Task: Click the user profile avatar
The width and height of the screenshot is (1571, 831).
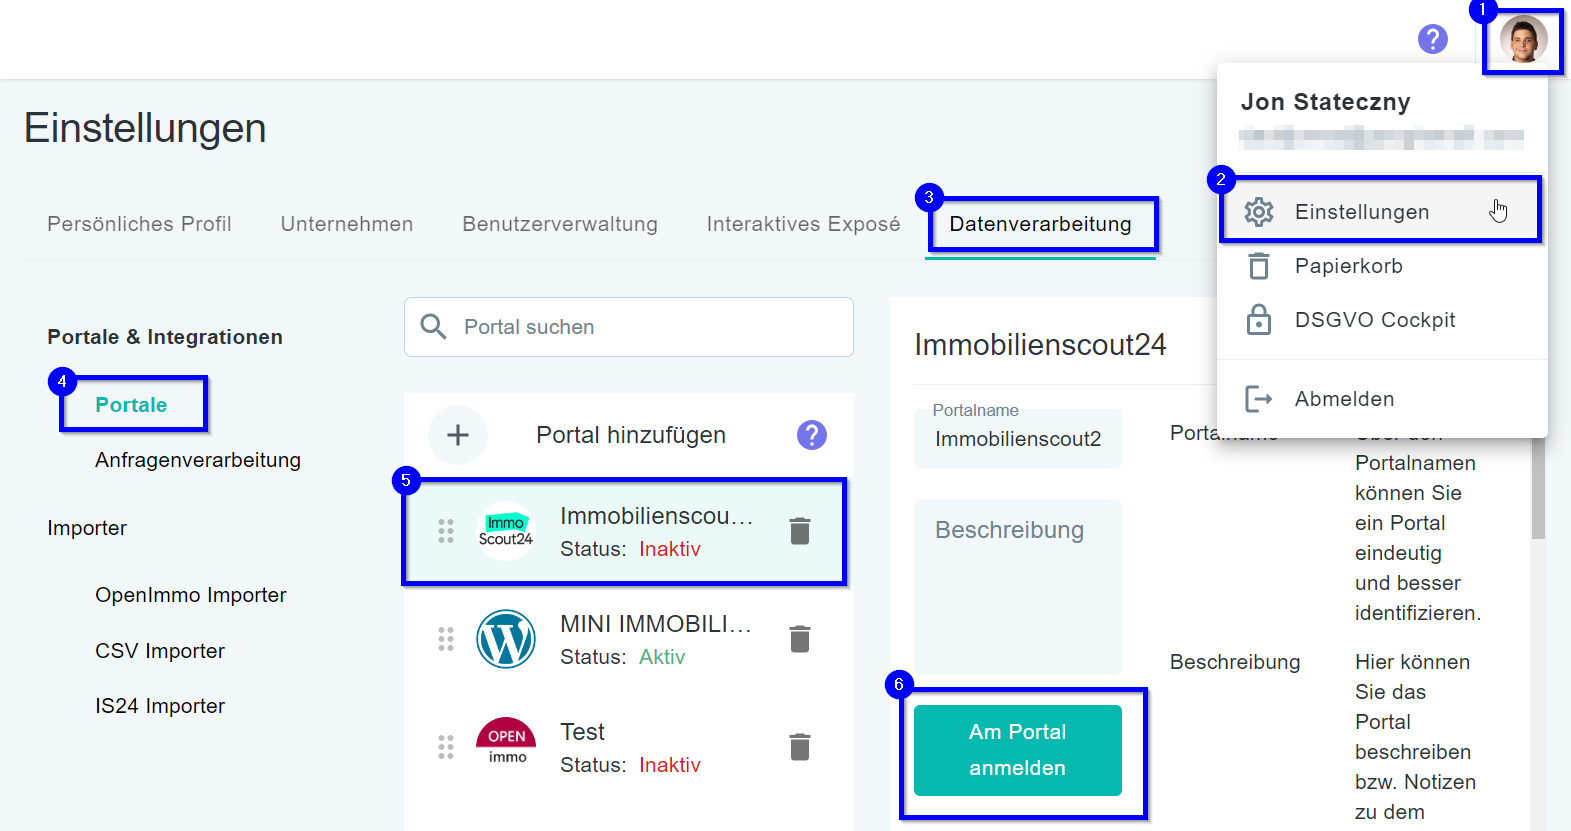Action: tap(1522, 41)
